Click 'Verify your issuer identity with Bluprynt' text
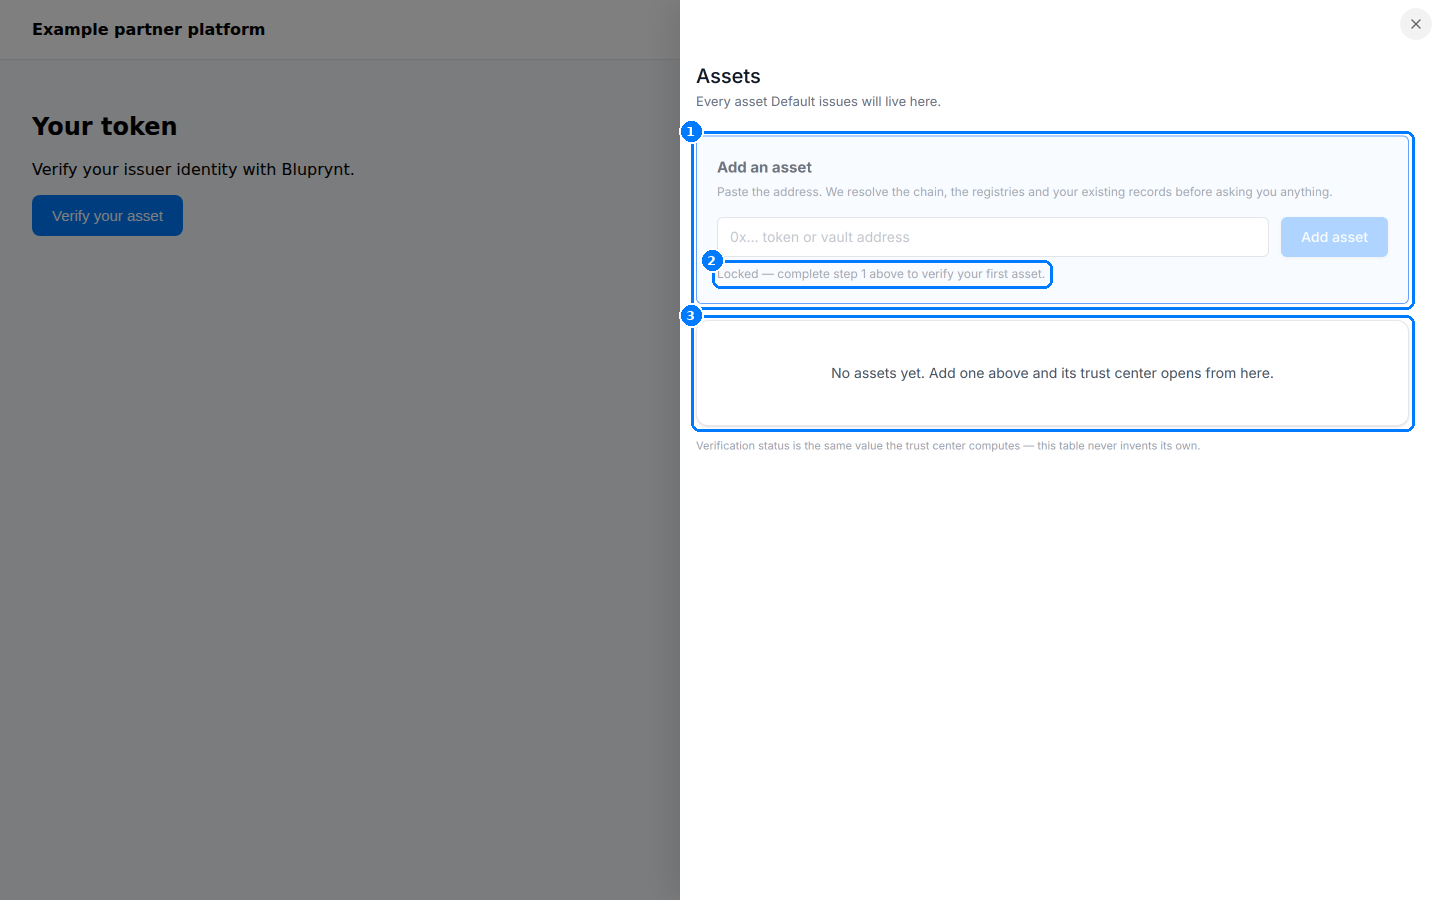Viewport: 1440px width, 900px height. pos(193,169)
